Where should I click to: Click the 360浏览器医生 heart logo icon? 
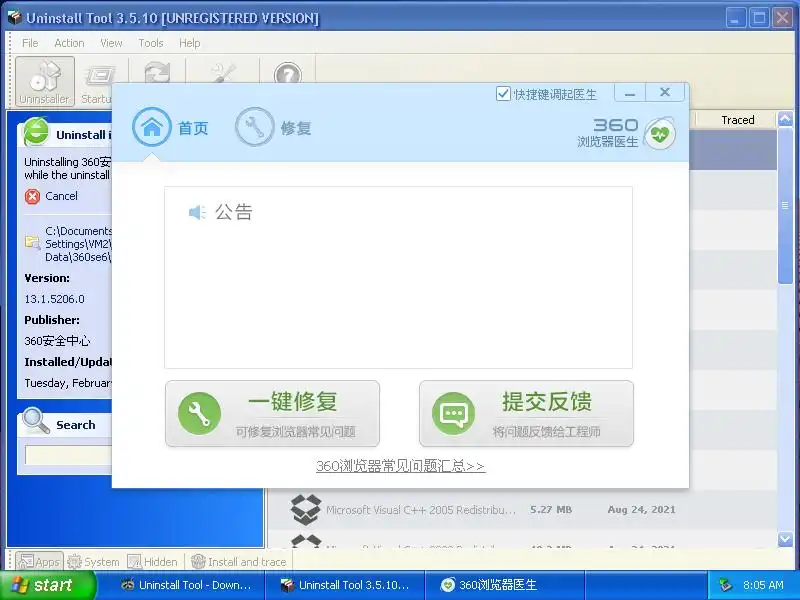(x=660, y=134)
